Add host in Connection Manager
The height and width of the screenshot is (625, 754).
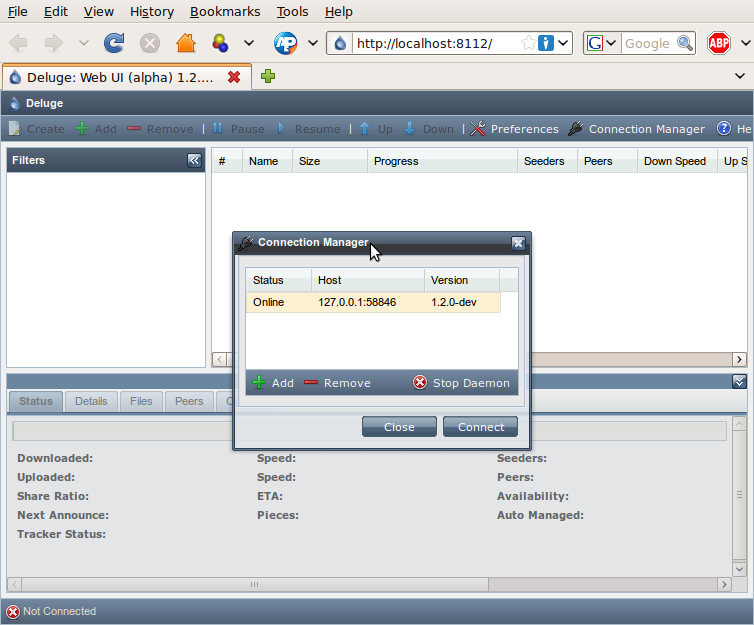(x=273, y=383)
